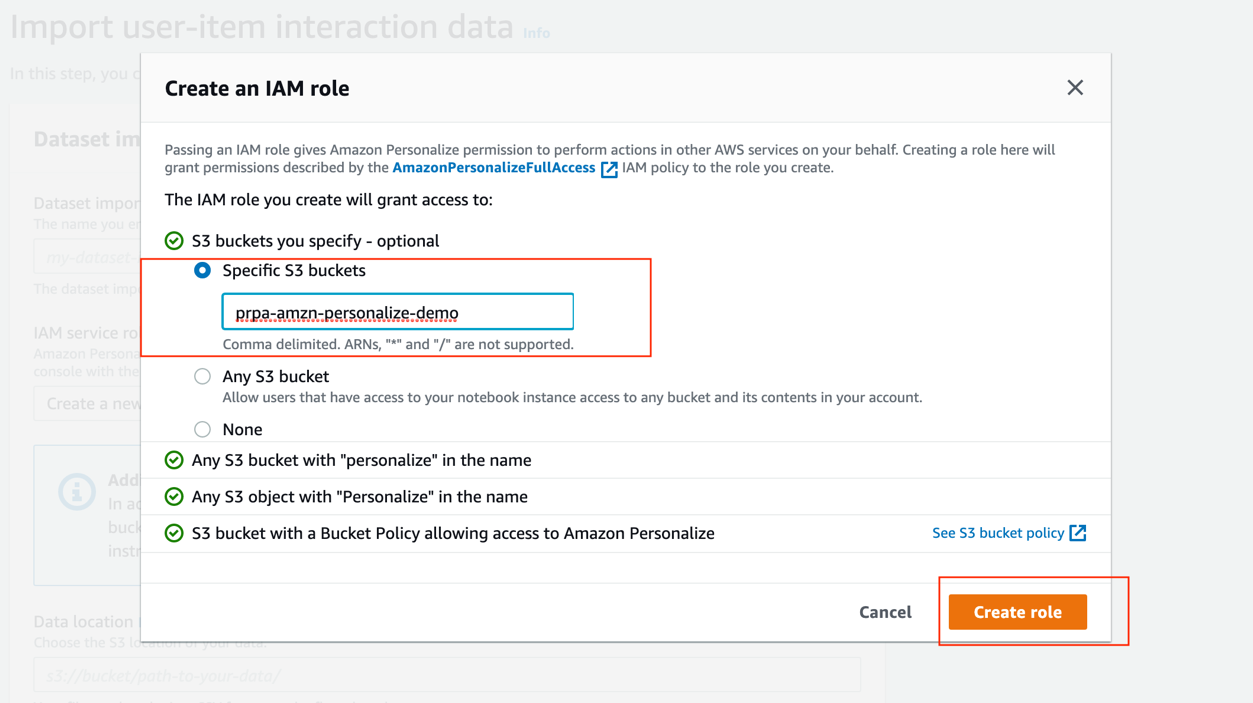Image resolution: width=1253 pixels, height=703 pixels.
Task: Click the orange Create role button
Action: click(x=1017, y=612)
